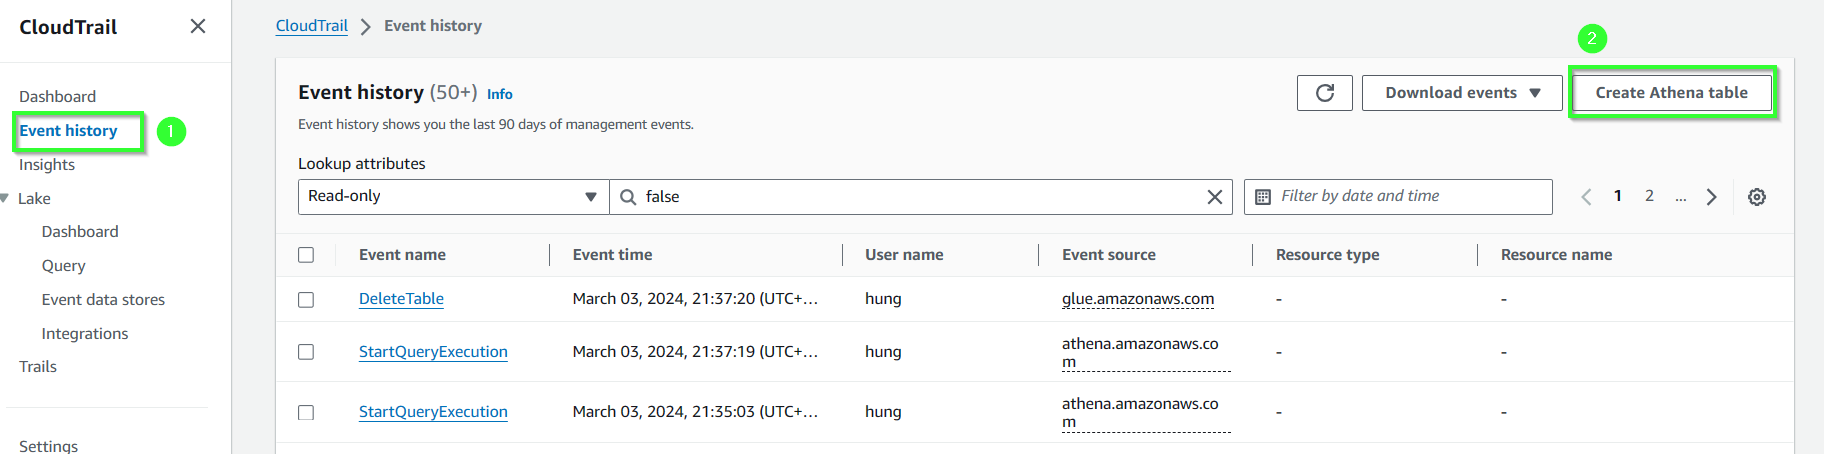Click the Event history breadcrumb text
Viewport: 1824px width, 454px height.
433,26
